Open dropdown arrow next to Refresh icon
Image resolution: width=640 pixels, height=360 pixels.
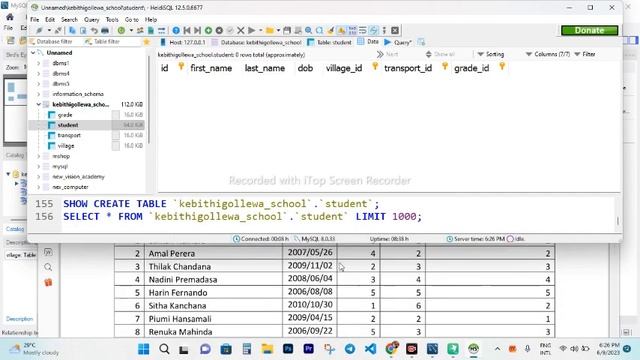click(x=131, y=30)
